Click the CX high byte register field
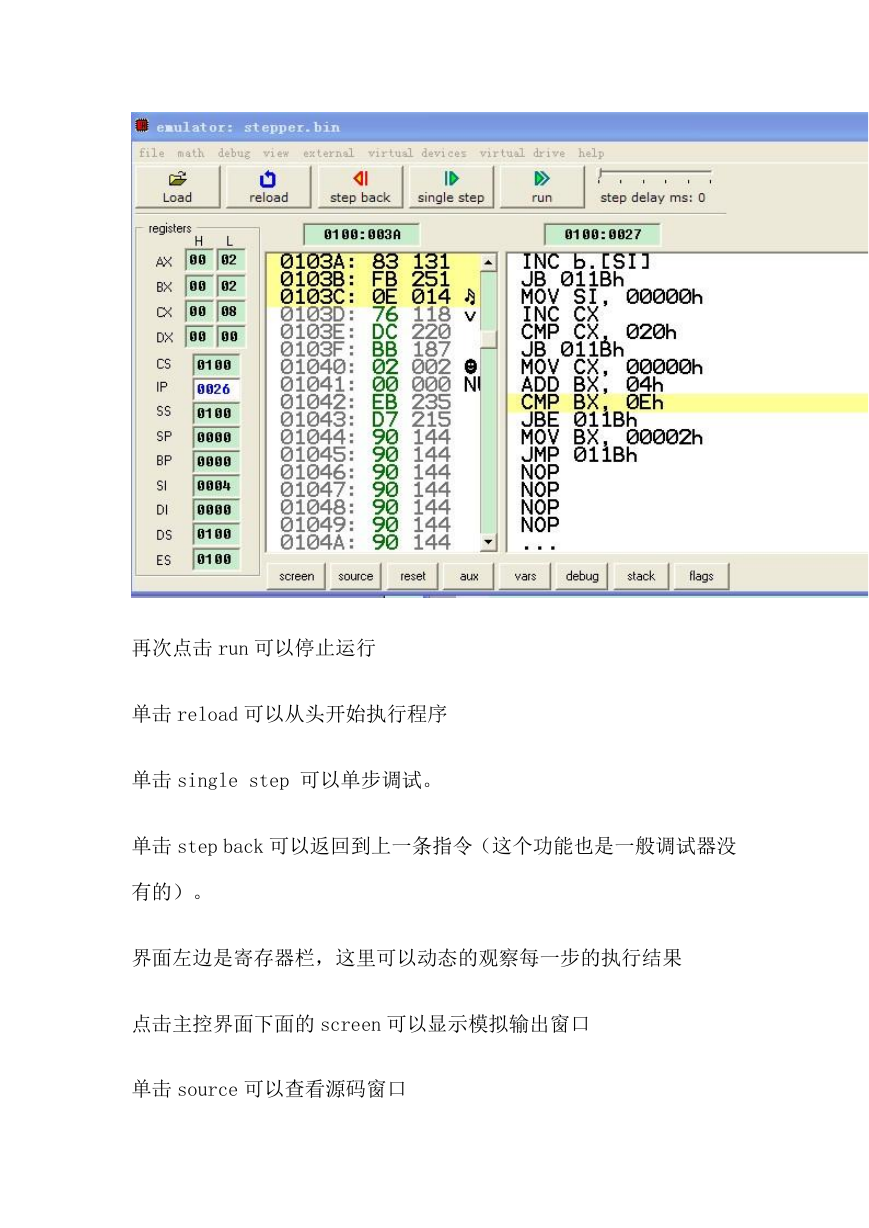Screen dimensions: 869x1228 198,312
